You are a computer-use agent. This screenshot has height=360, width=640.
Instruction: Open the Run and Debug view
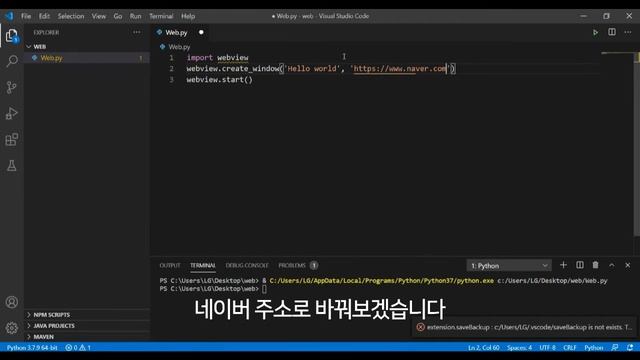pyautogui.click(x=12, y=113)
